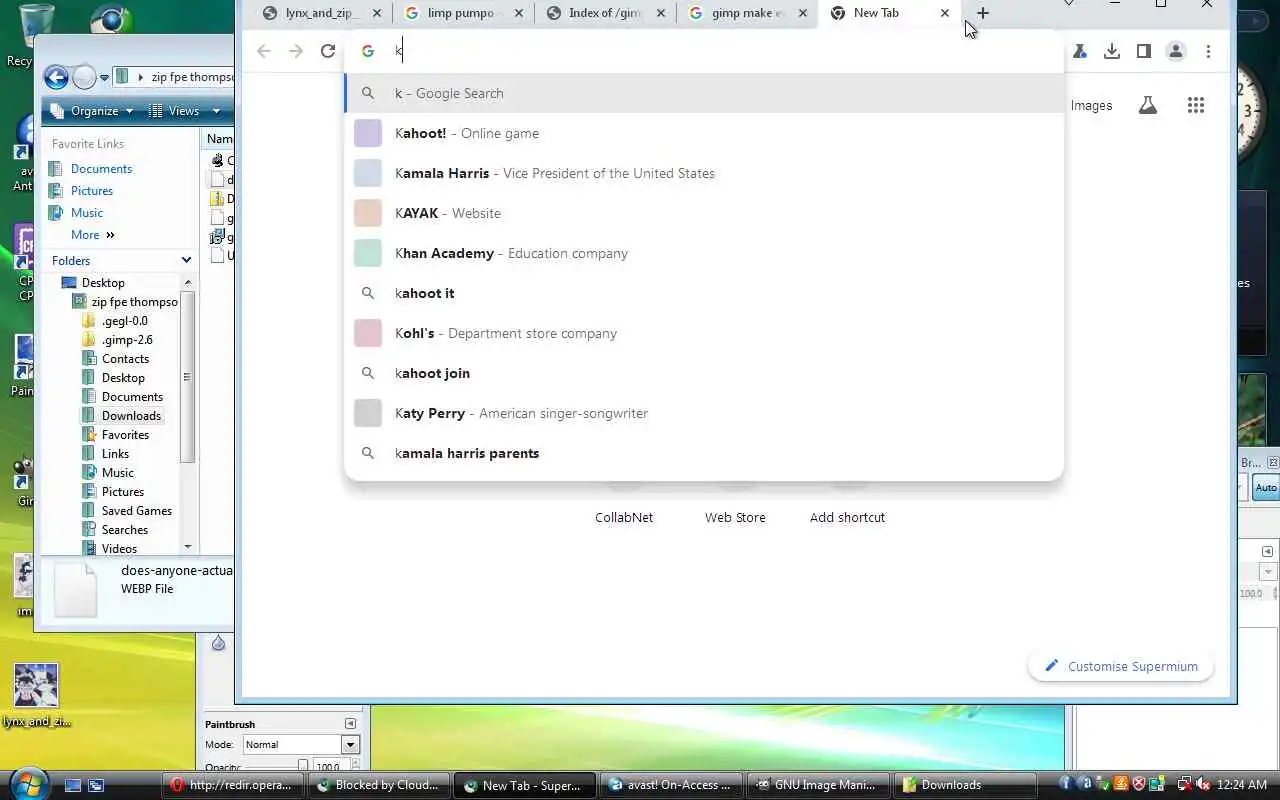Screen dimensions: 1280x800
Task: Select Contacts in folder tree
Action: 125,359
